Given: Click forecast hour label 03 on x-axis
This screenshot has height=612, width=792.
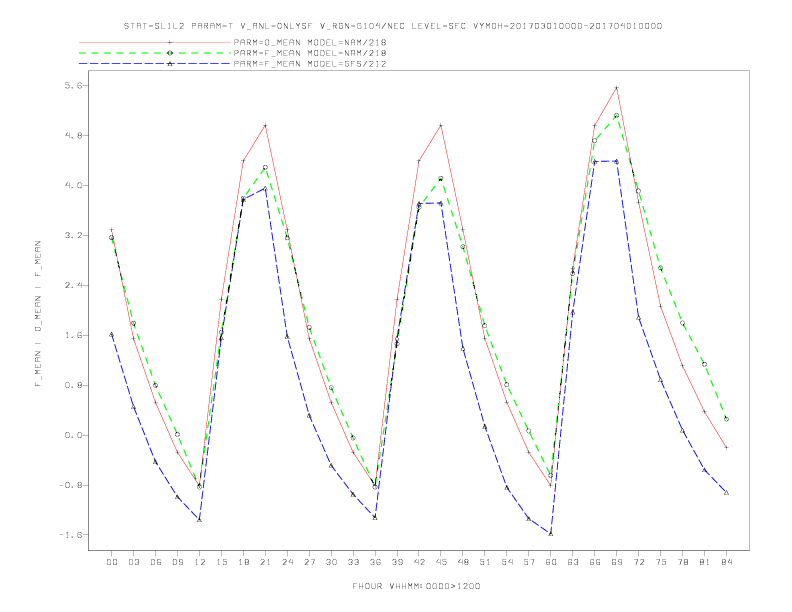Looking at the screenshot, I should click(133, 563).
